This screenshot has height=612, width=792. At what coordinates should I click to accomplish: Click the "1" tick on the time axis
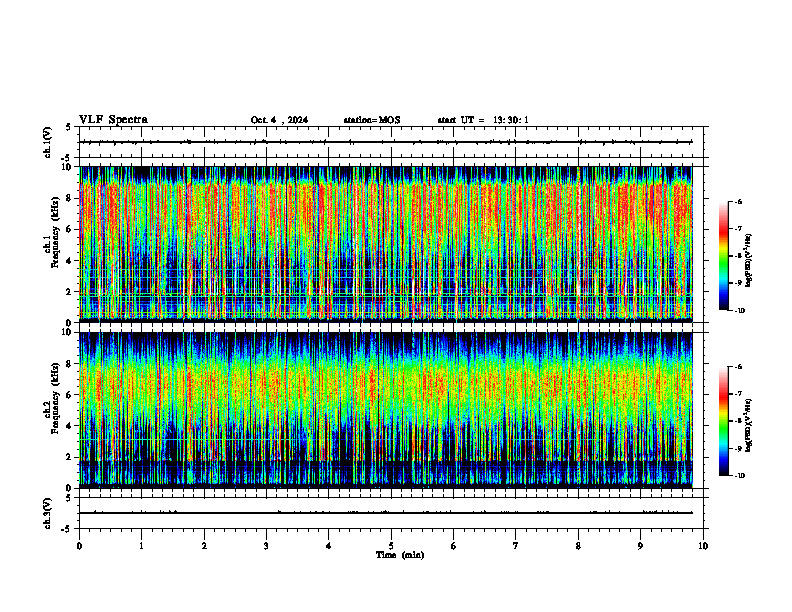pos(141,546)
